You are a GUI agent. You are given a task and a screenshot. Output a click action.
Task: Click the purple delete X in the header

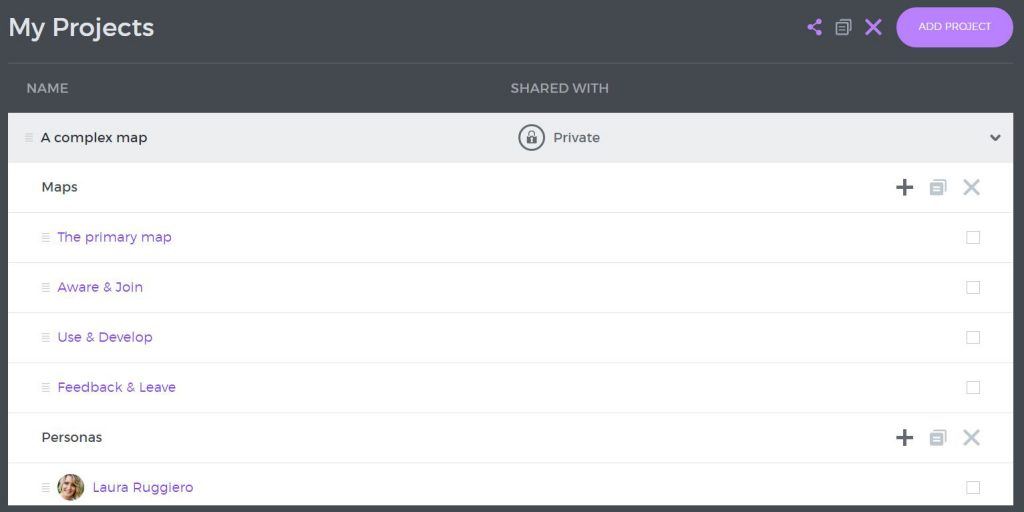[873, 27]
